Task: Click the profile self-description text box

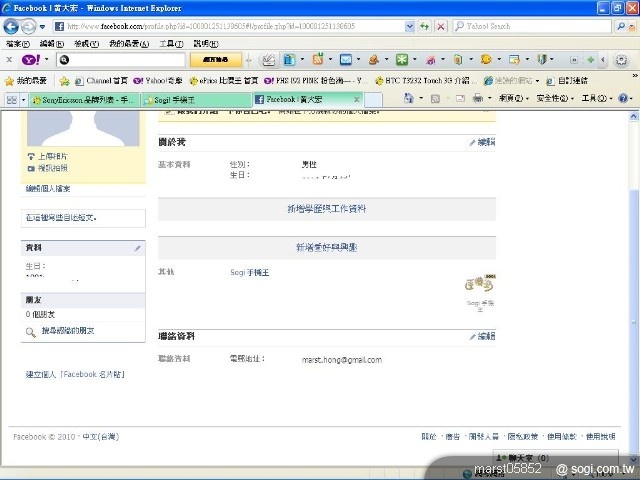Action: pos(83,218)
